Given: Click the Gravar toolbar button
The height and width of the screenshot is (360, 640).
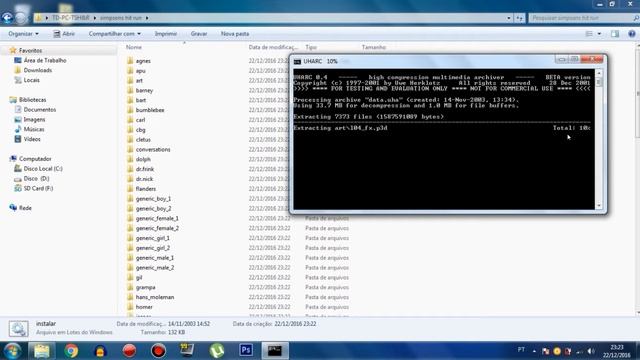Looking at the screenshot, I should tap(199, 34).
